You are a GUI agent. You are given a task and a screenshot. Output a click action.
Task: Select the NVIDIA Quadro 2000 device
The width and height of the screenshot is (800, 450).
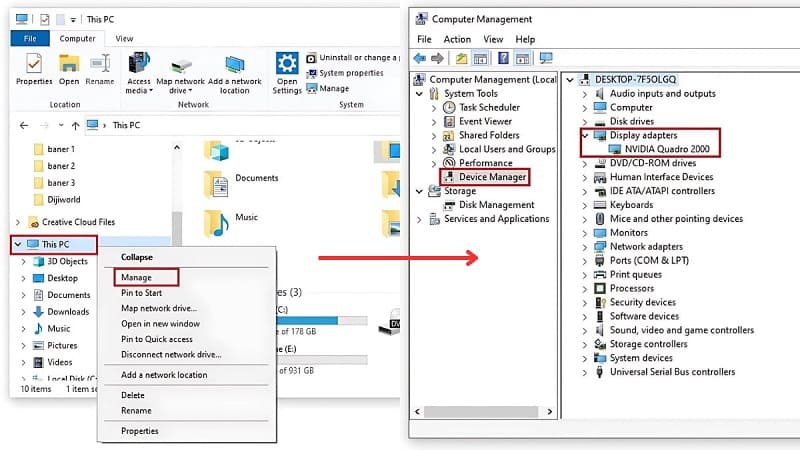pos(653,148)
